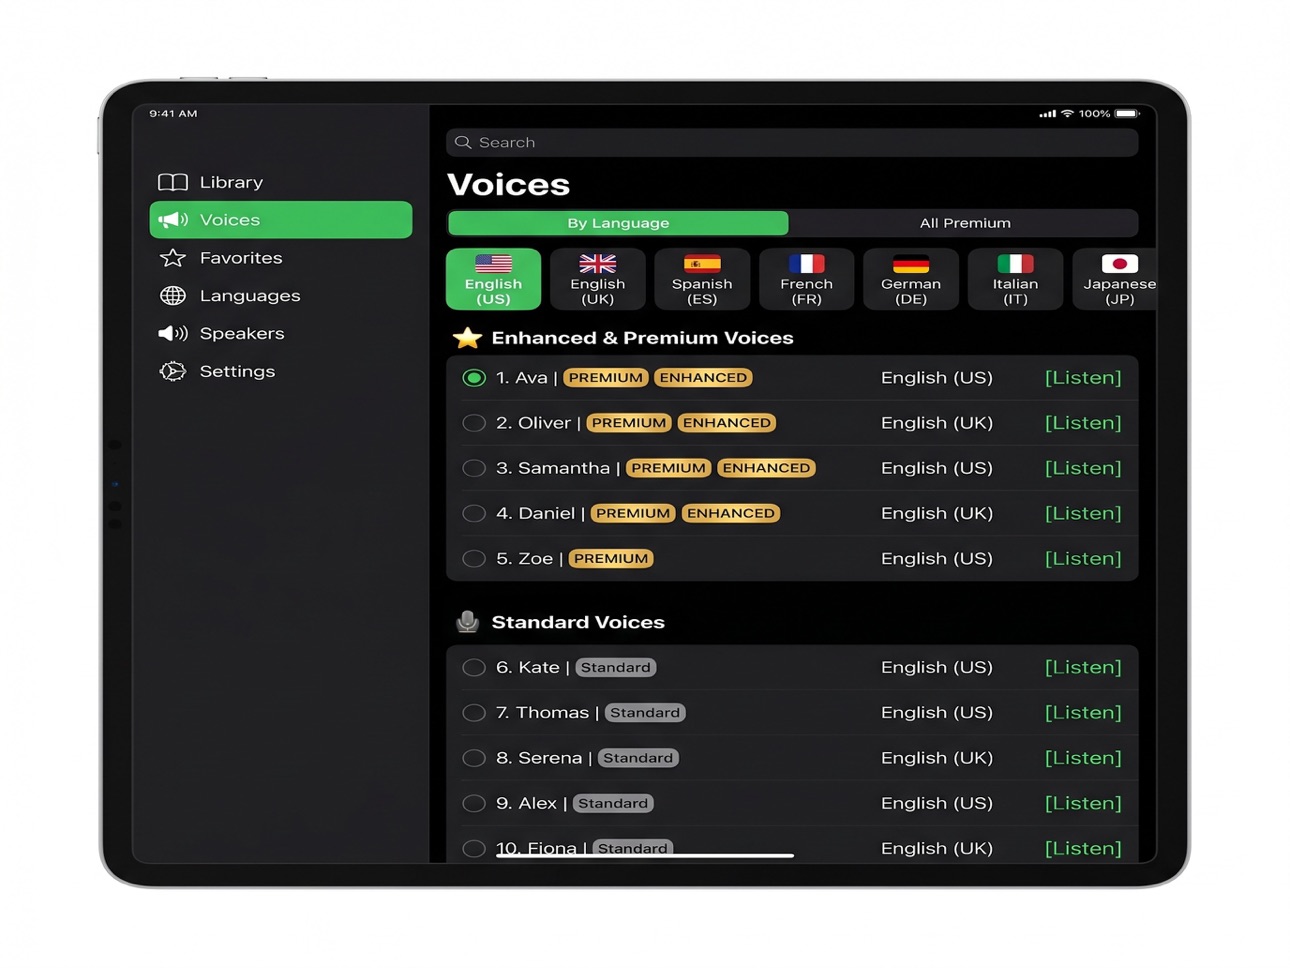Image resolution: width=1290 pixels, height=968 pixels.
Task: Listen to the Oliver voice sample
Action: 1083,423
